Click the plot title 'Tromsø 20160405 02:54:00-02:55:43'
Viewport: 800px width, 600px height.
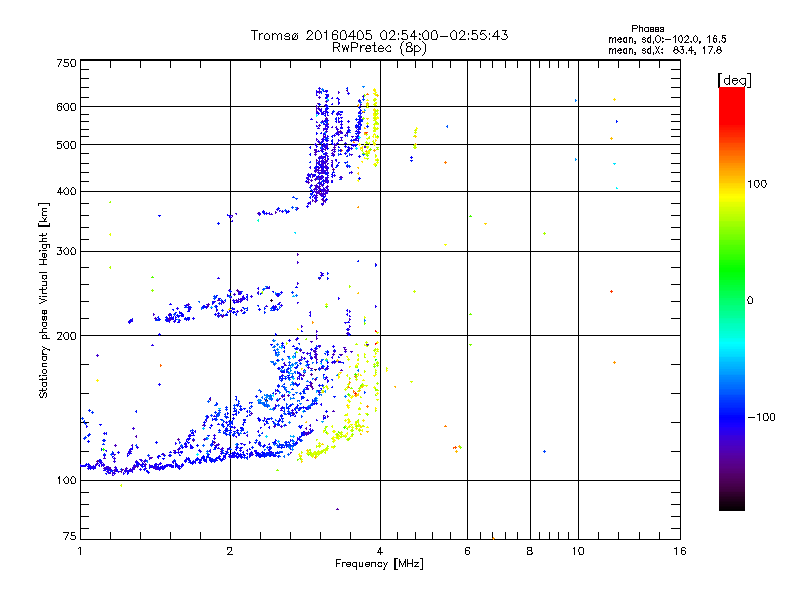point(379,35)
